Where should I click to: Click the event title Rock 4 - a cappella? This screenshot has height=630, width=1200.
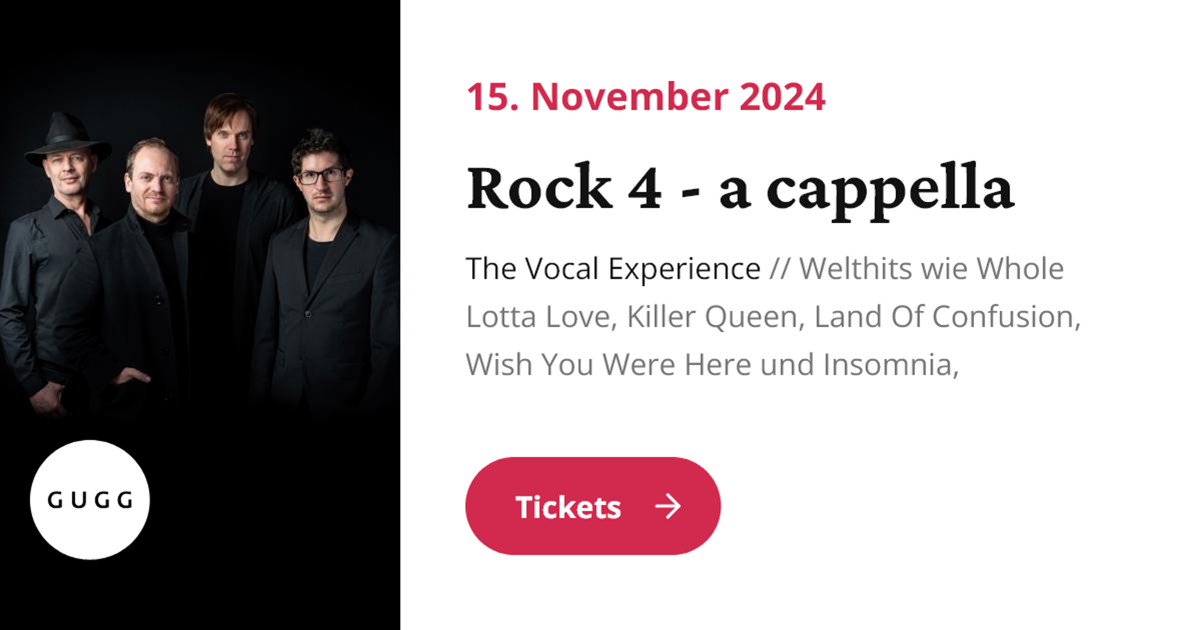[740, 188]
